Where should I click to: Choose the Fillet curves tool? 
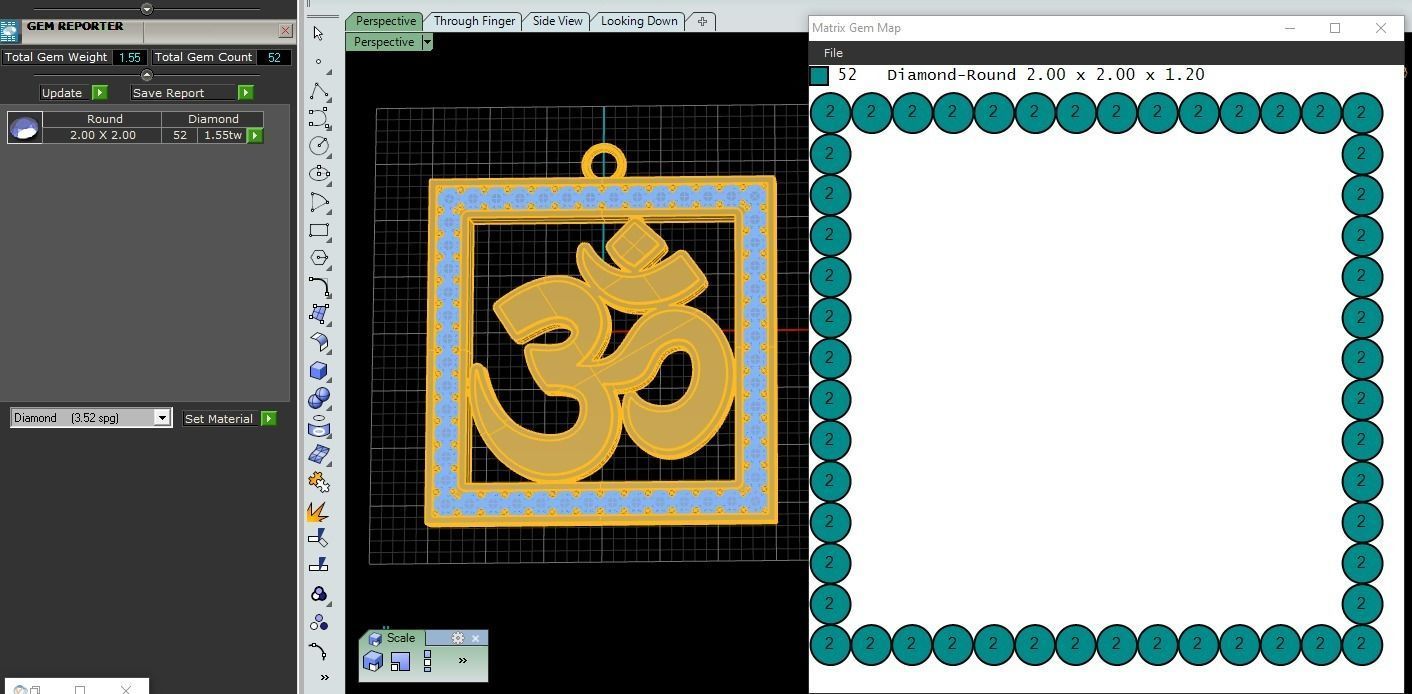(319, 286)
